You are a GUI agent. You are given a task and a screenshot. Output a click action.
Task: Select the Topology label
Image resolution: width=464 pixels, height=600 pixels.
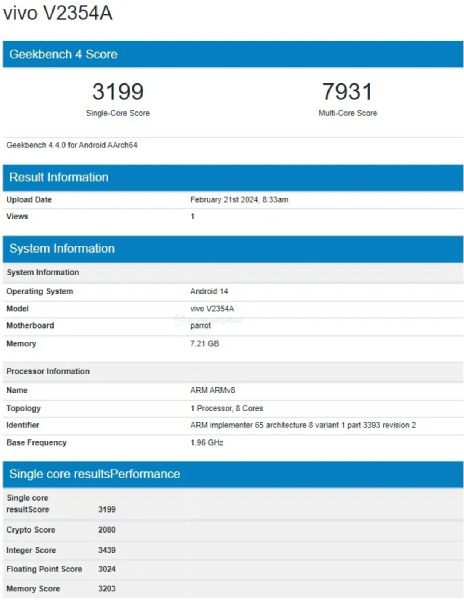point(23,408)
